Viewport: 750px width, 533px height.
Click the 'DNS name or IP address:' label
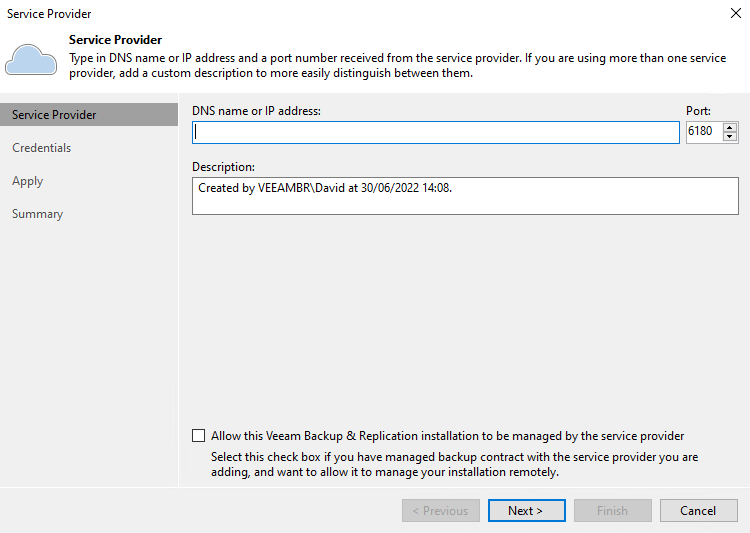point(257,111)
